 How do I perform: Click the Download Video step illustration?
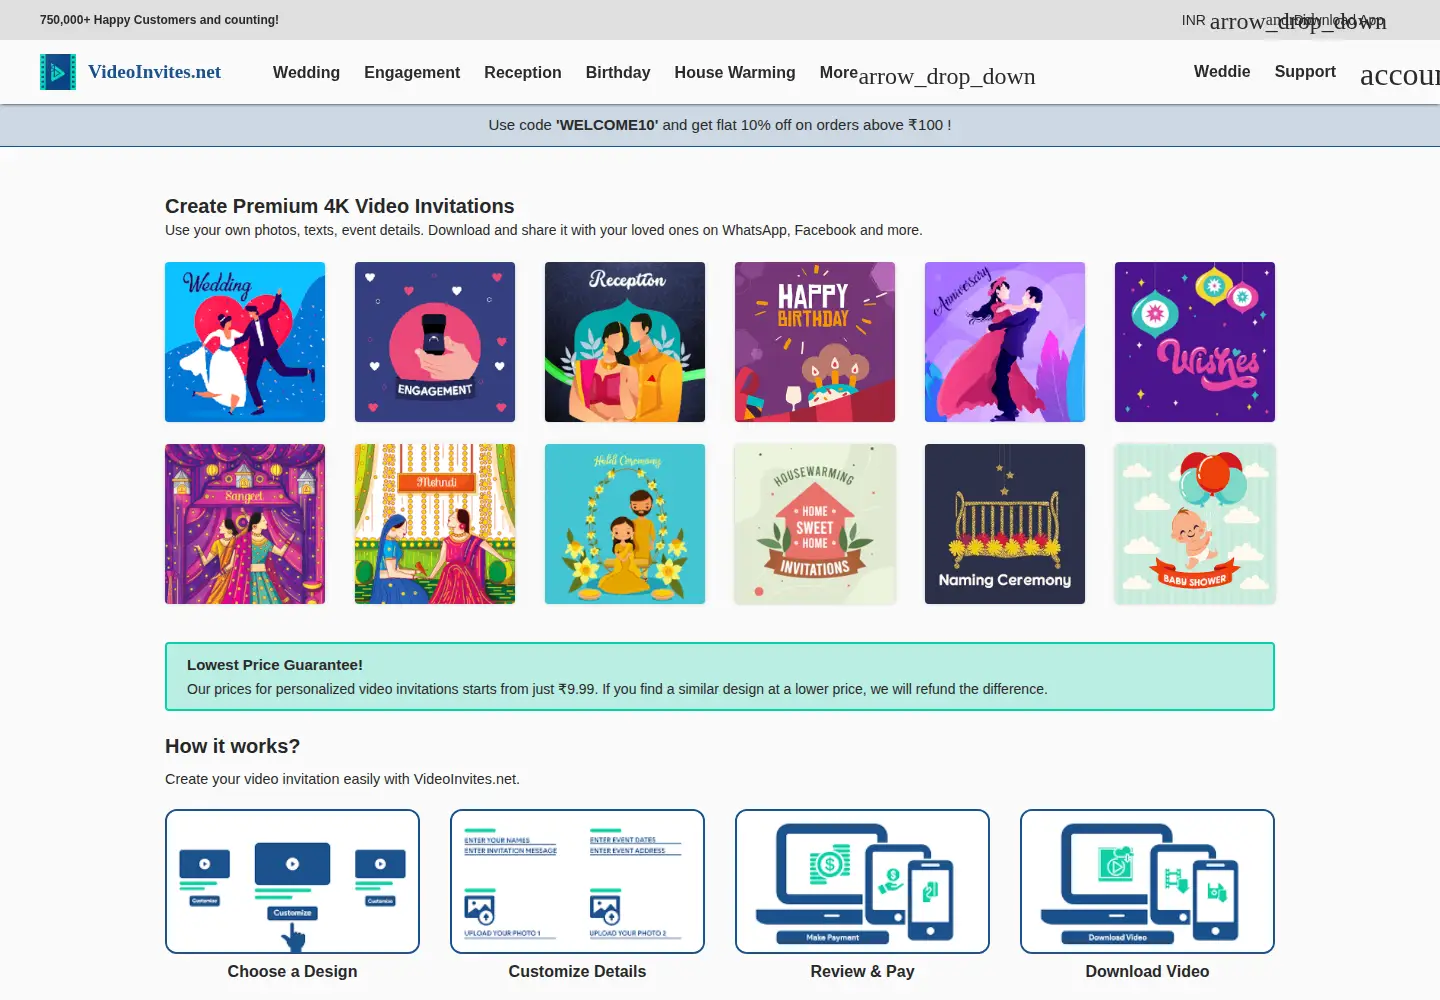click(1147, 881)
